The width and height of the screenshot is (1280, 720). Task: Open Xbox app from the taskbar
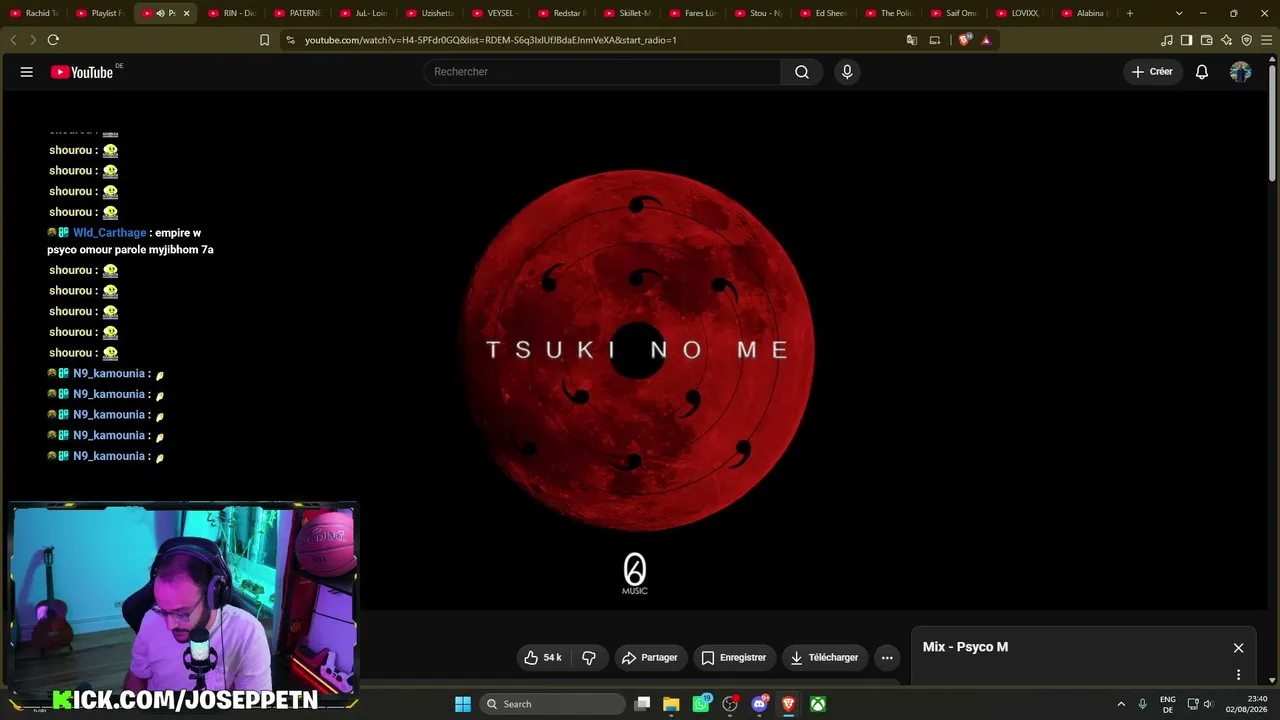(818, 704)
